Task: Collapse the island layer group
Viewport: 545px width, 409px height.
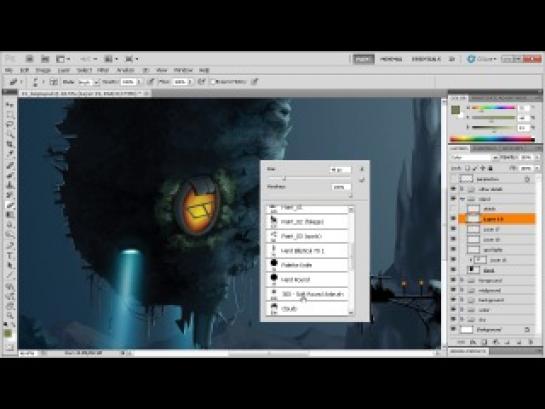Action: pos(462,199)
